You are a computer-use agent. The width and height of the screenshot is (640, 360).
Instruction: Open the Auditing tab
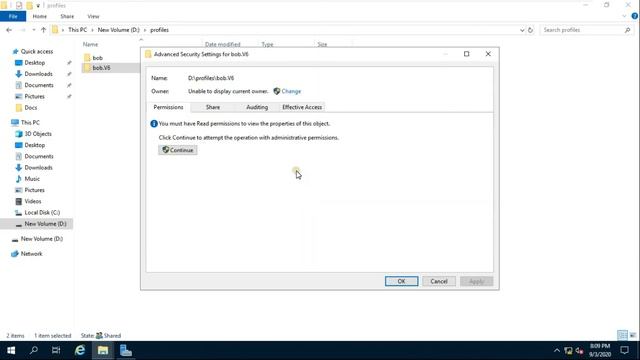pyautogui.click(x=257, y=107)
